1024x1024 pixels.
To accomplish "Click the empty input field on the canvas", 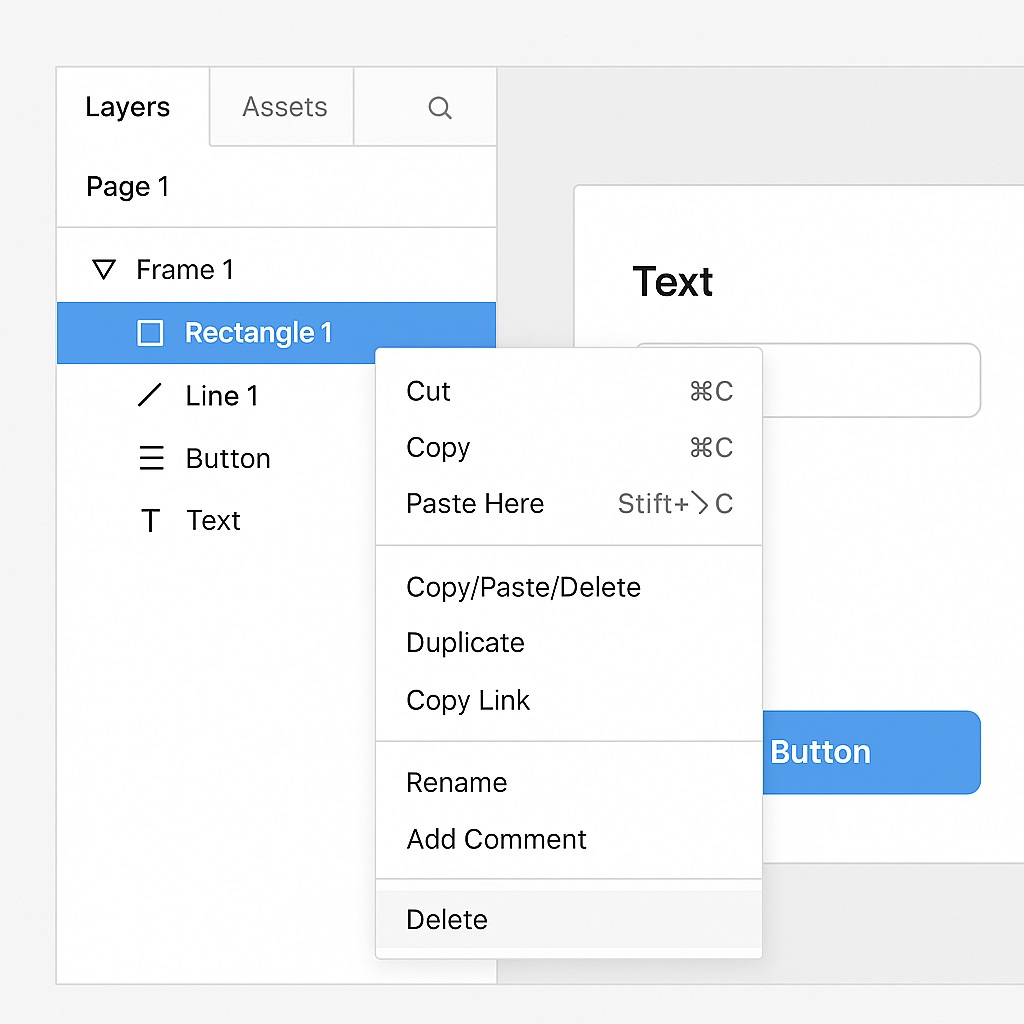I will point(880,380).
